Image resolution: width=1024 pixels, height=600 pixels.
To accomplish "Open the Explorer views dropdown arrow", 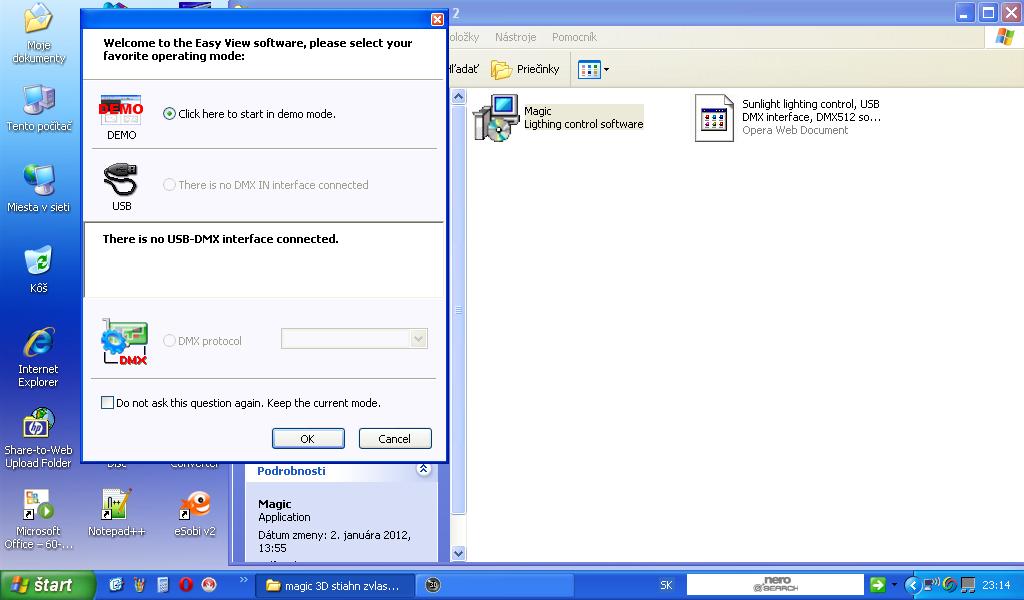I will click(x=606, y=70).
